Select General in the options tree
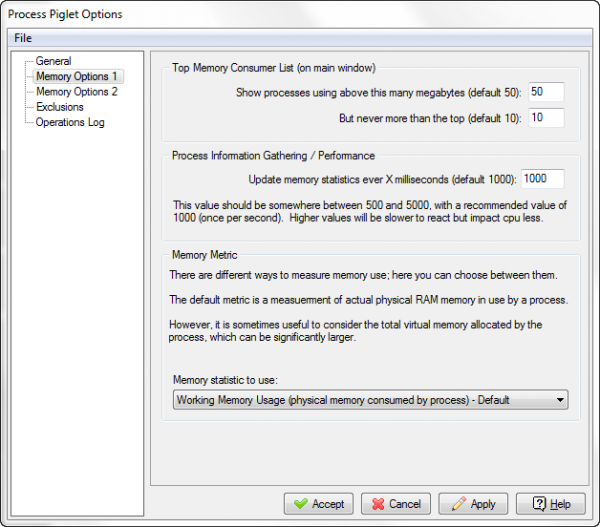The image size is (600, 527). pos(53,61)
